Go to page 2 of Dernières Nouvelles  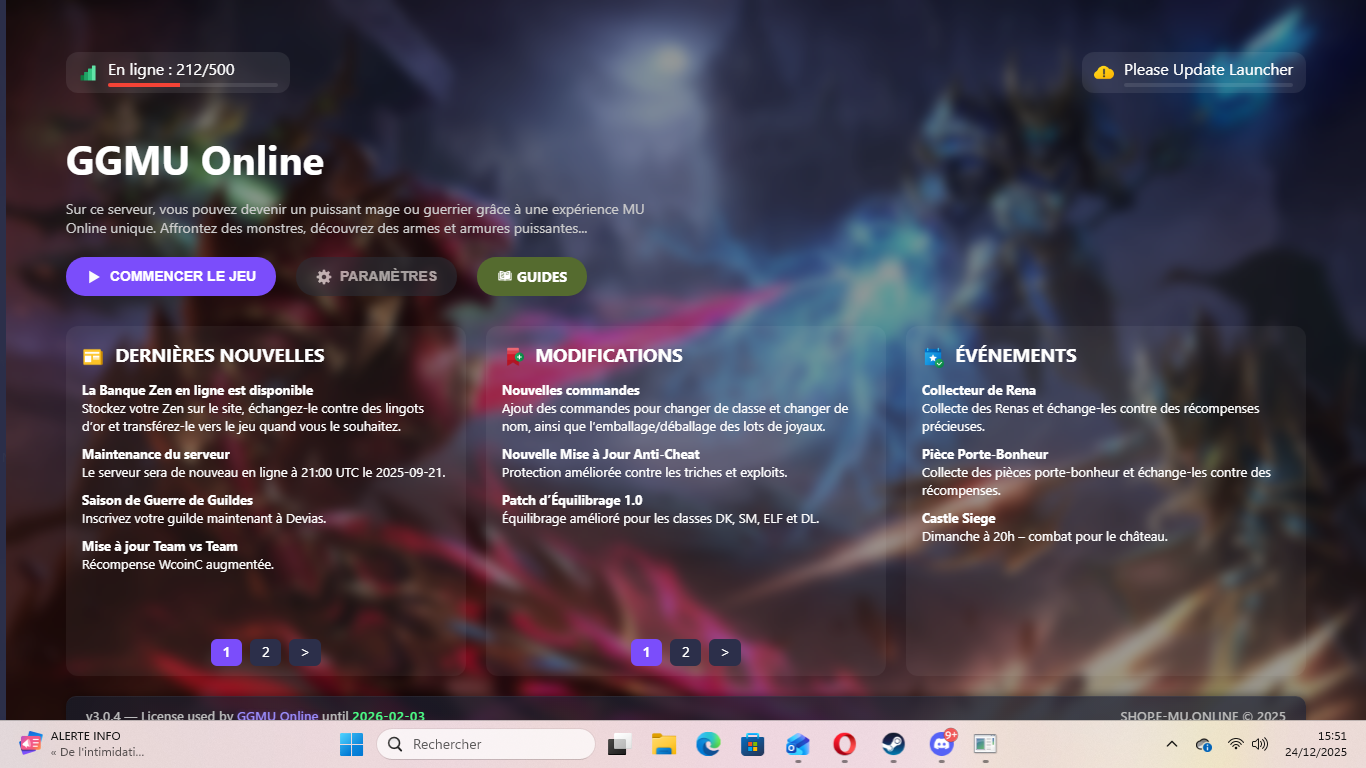click(265, 652)
